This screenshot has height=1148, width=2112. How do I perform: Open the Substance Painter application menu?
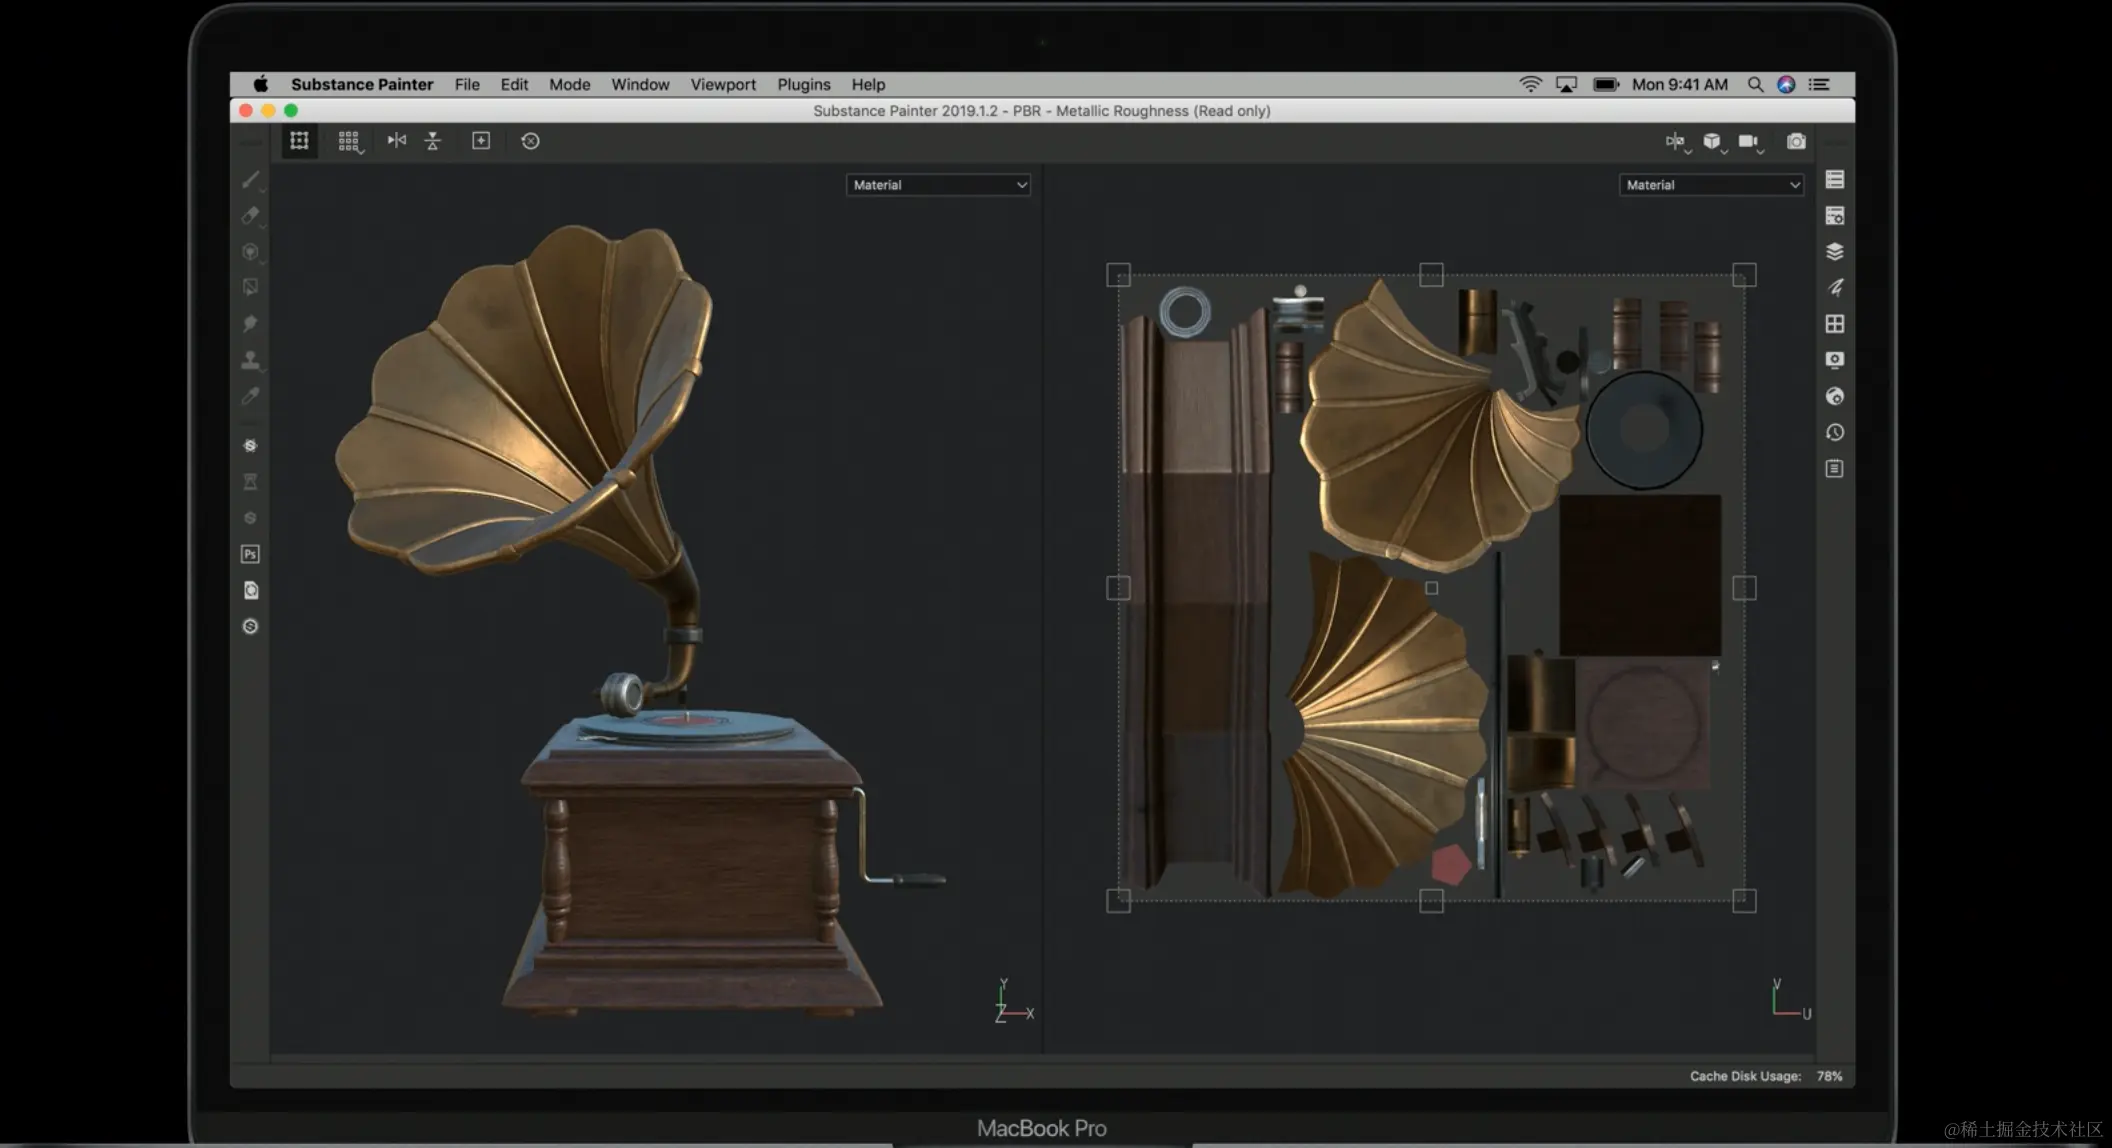(x=362, y=85)
